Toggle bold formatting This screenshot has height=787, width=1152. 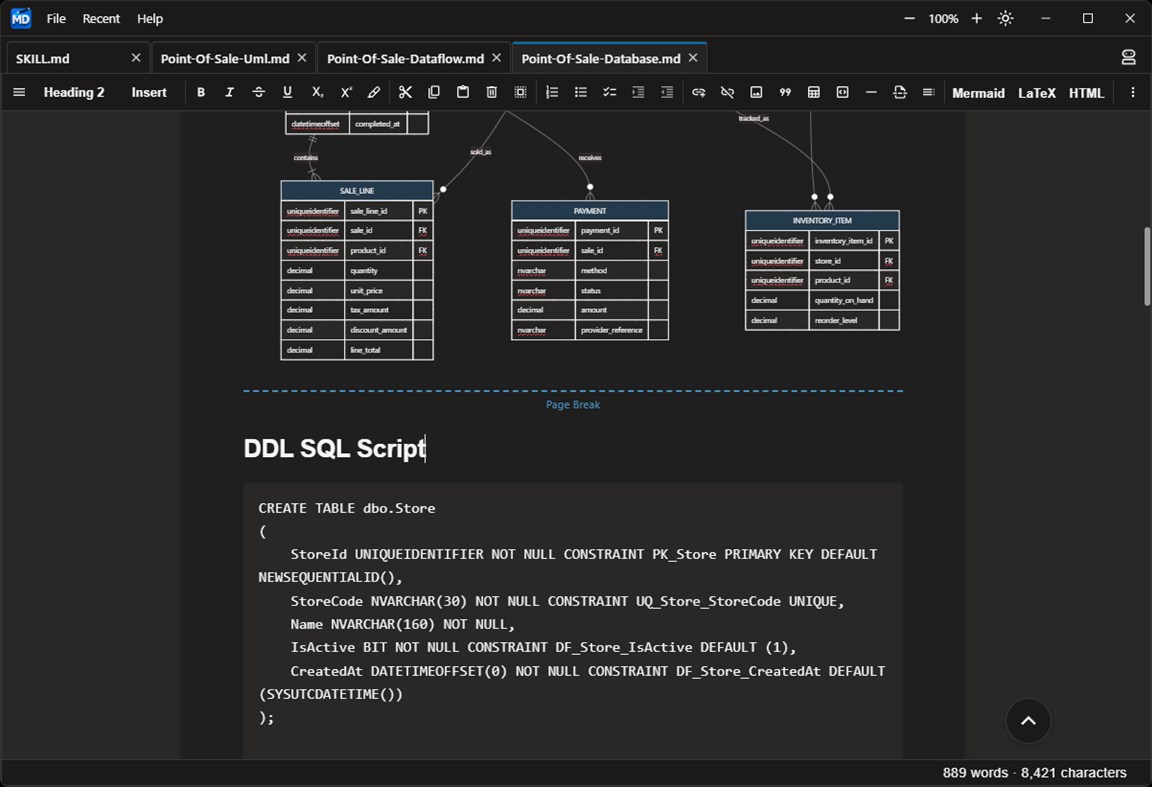201,93
